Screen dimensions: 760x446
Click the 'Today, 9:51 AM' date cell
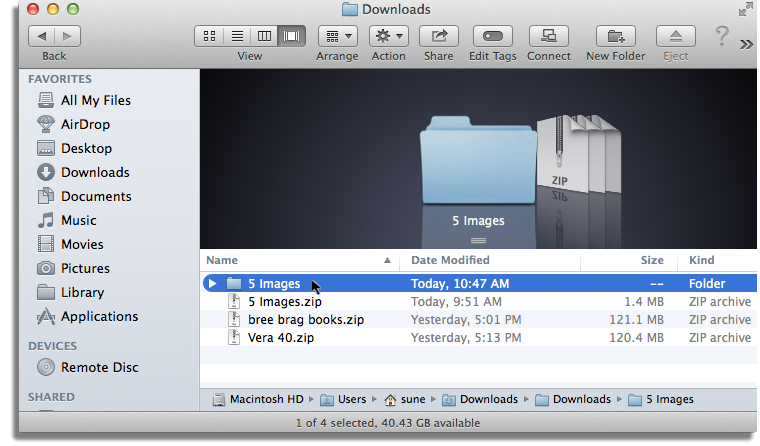coord(456,302)
